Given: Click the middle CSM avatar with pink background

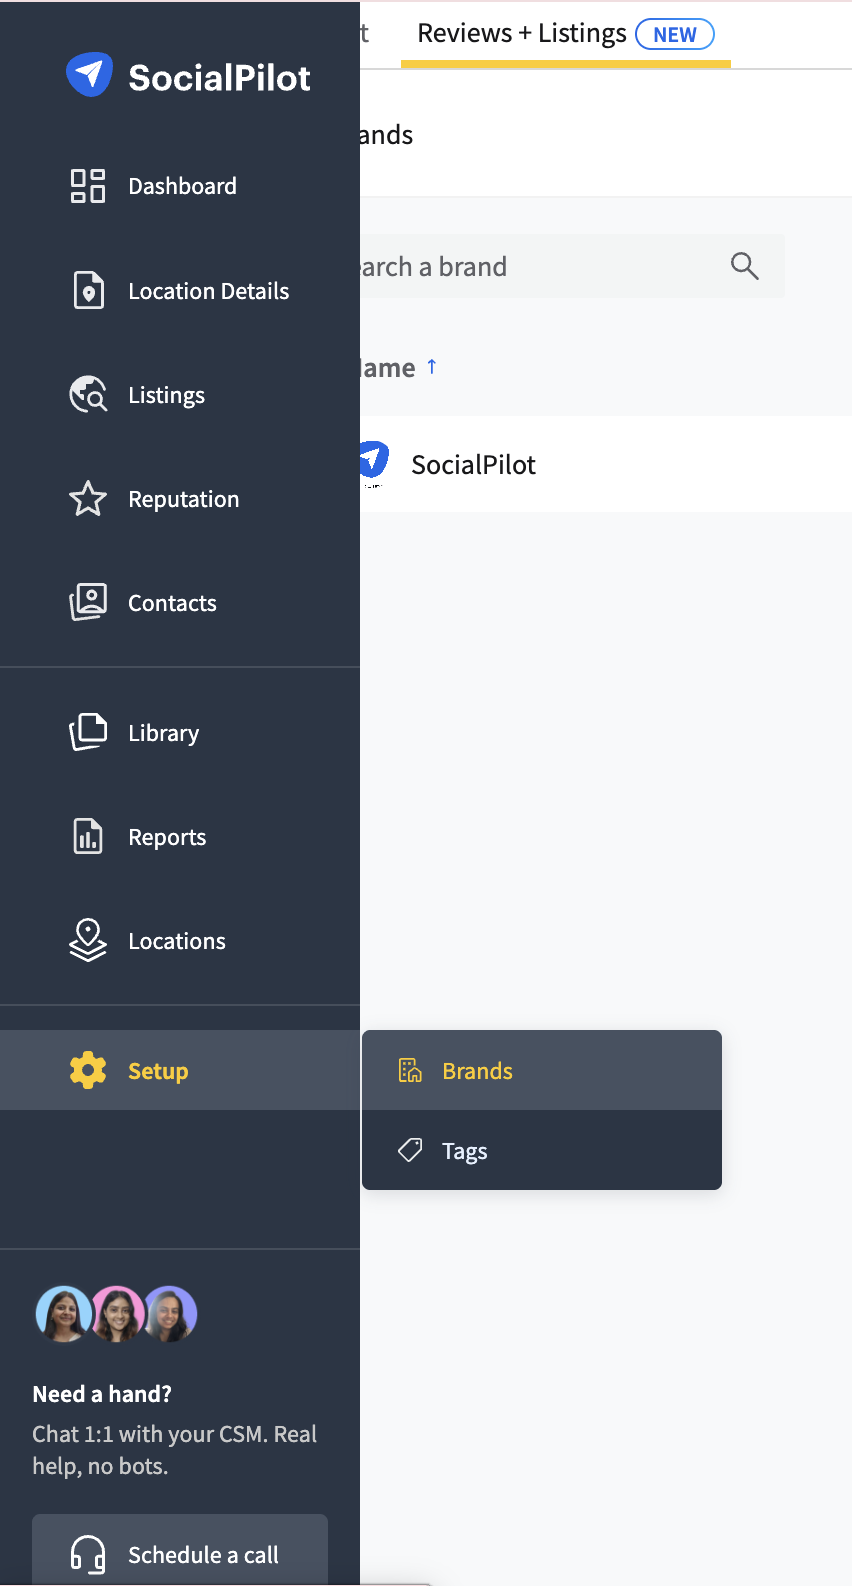Looking at the screenshot, I should [119, 1313].
